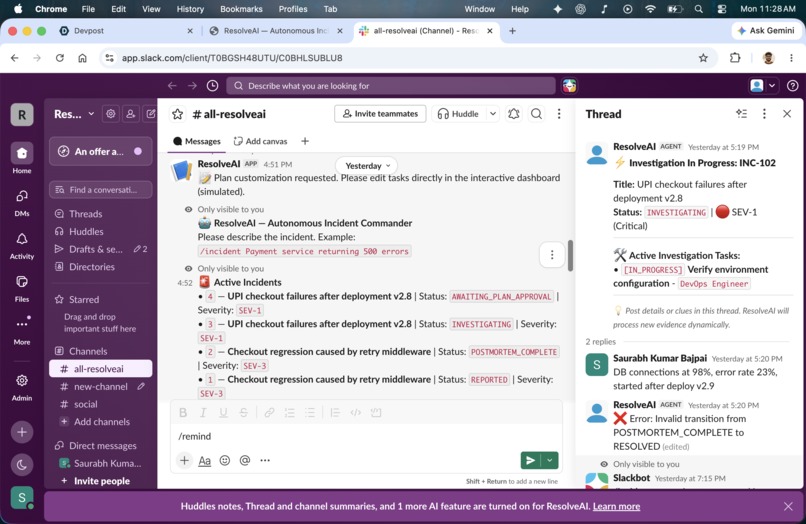The width and height of the screenshot is (806, 524).
Task: Mention someone with @ icon
Action: coord(245,460)
